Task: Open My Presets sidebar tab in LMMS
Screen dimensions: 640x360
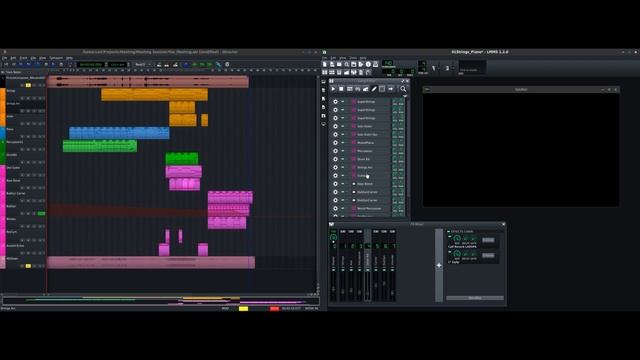Action: (x=324, y=107)
